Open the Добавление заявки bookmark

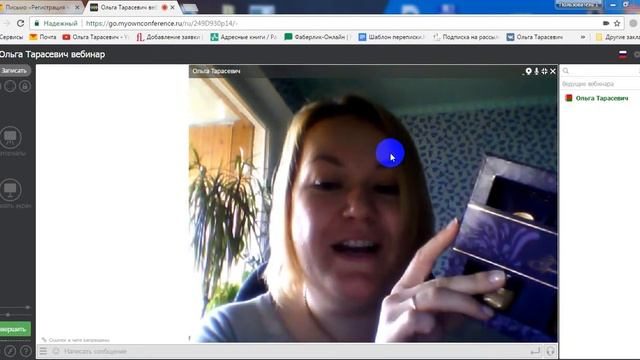coord(168,37)
